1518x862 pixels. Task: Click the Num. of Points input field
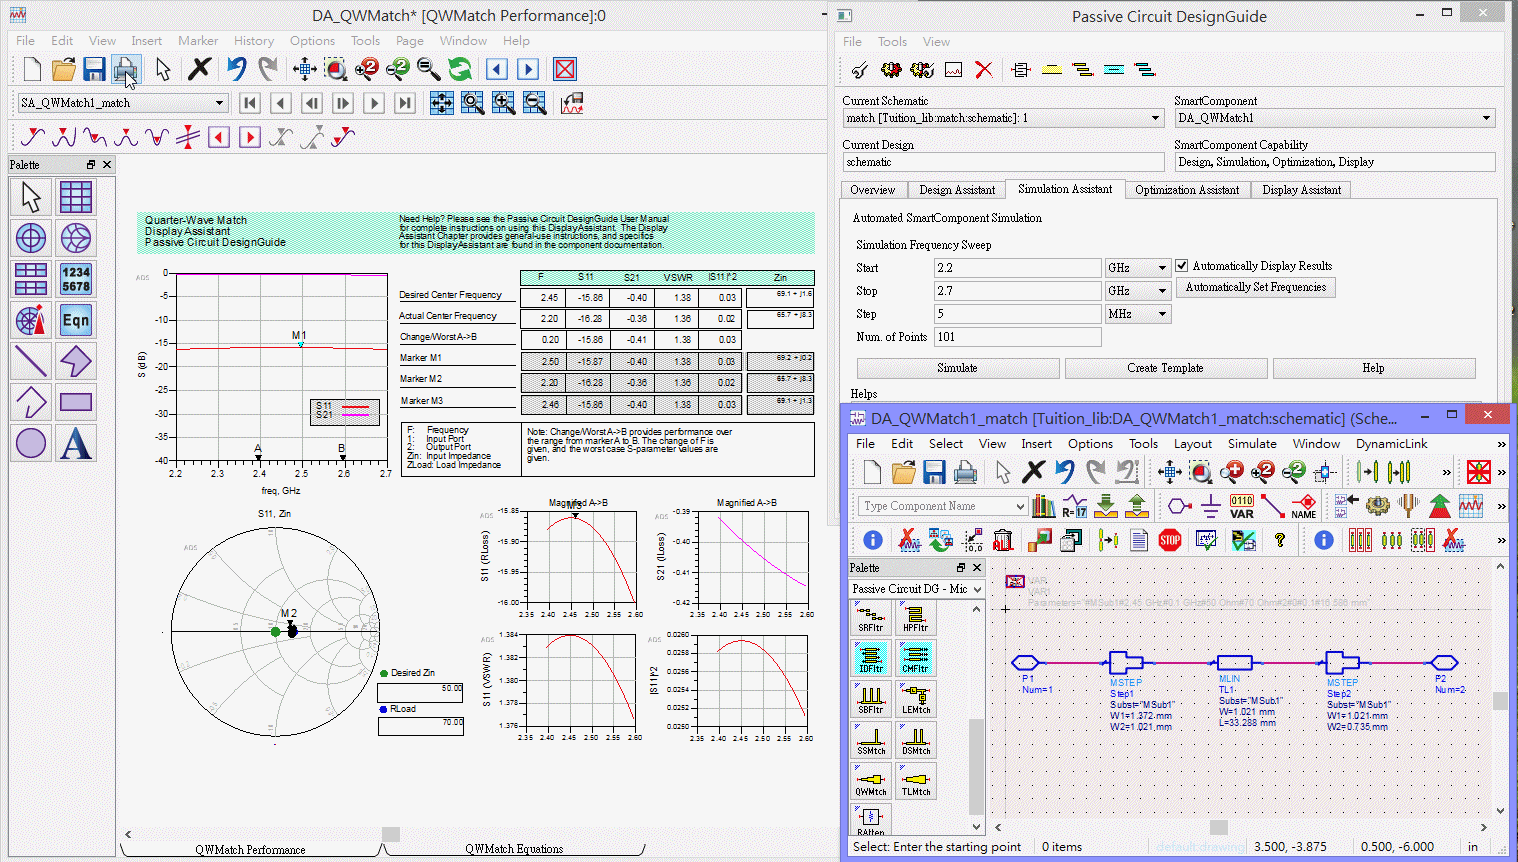1017,337
